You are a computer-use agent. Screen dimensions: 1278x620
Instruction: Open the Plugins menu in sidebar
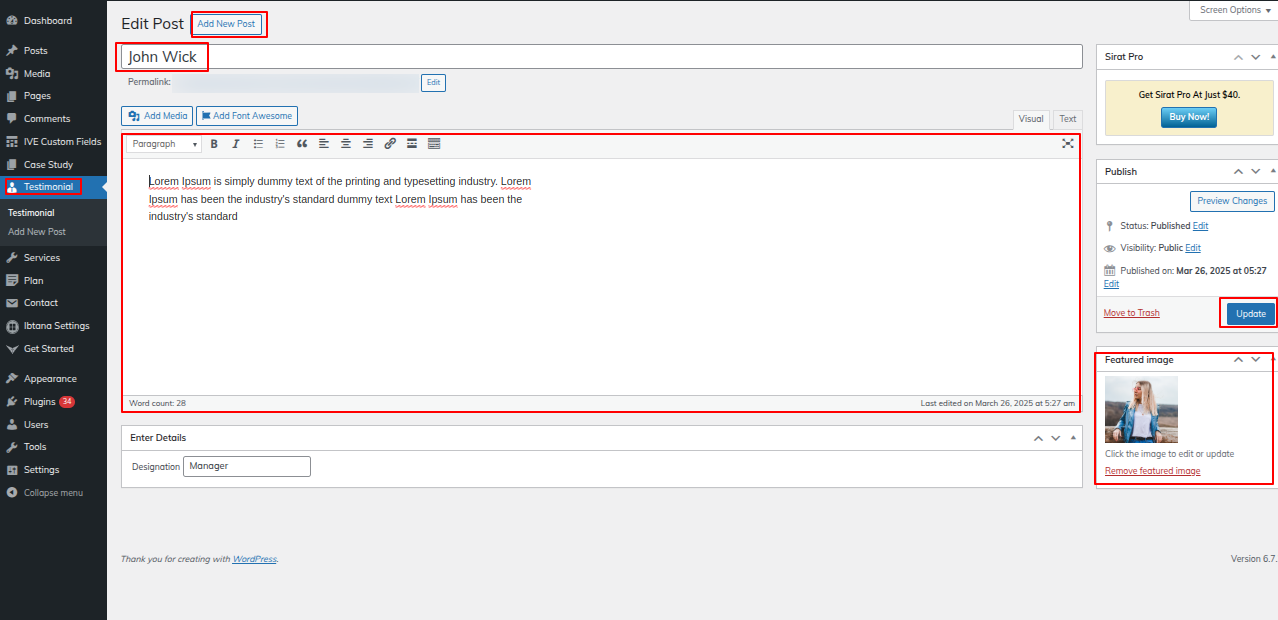pyautogui.click(x=40, y=402)
